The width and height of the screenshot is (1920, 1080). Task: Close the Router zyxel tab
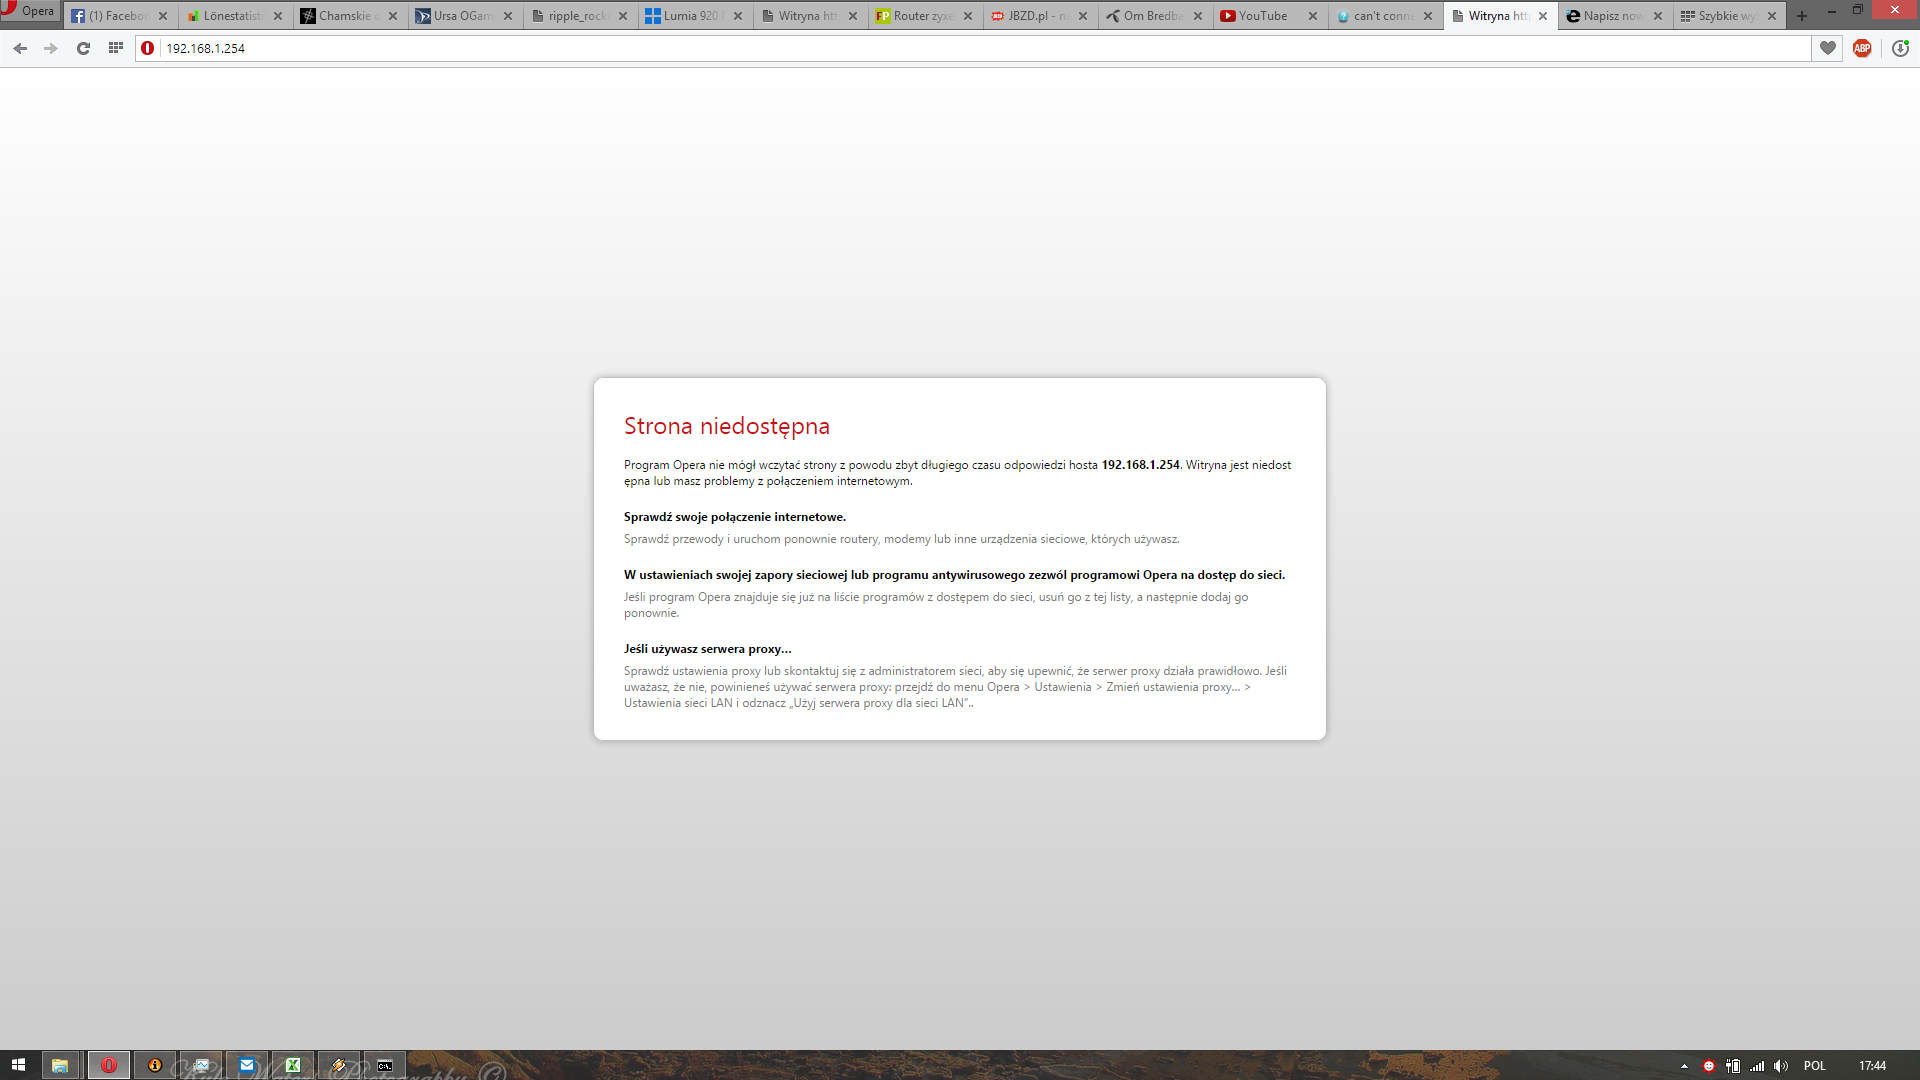pyautogui.click(x=968, y=16)
